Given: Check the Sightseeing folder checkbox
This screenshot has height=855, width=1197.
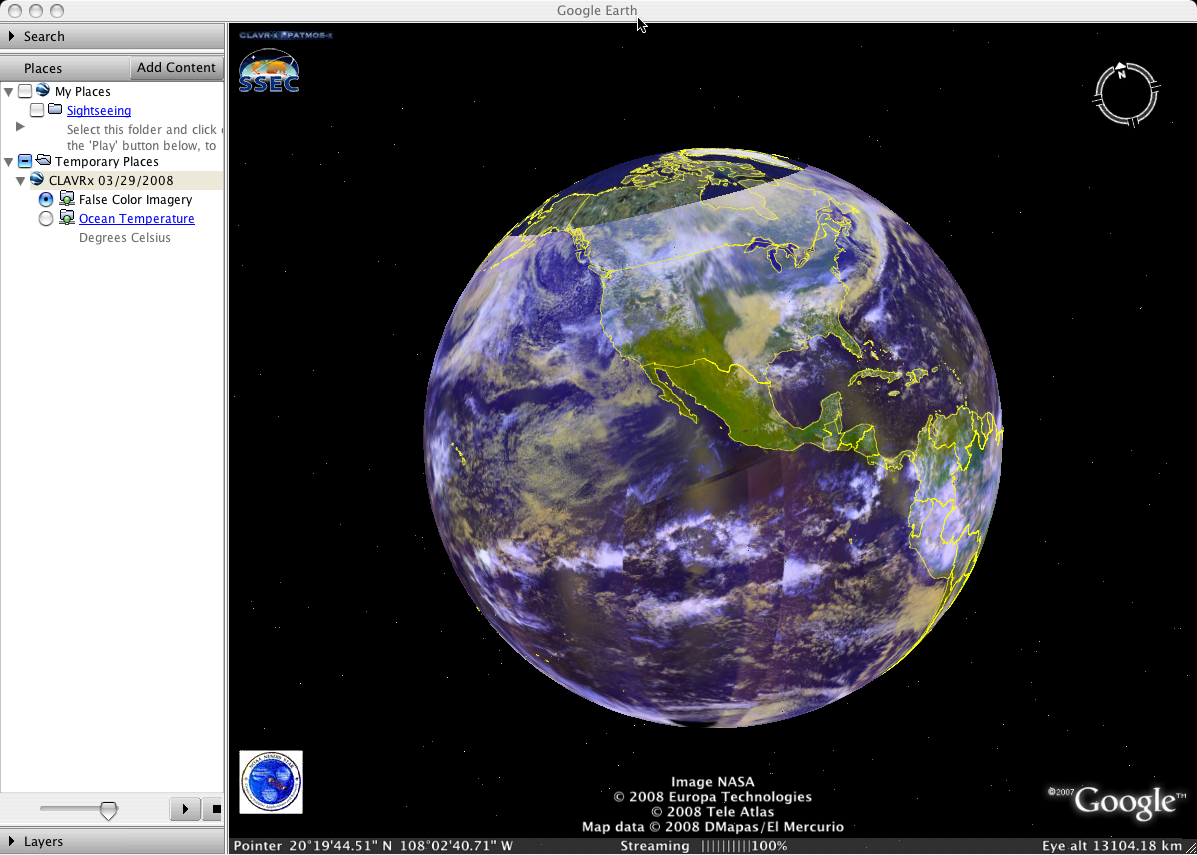Looking at the screenshot, I should 37,111.
